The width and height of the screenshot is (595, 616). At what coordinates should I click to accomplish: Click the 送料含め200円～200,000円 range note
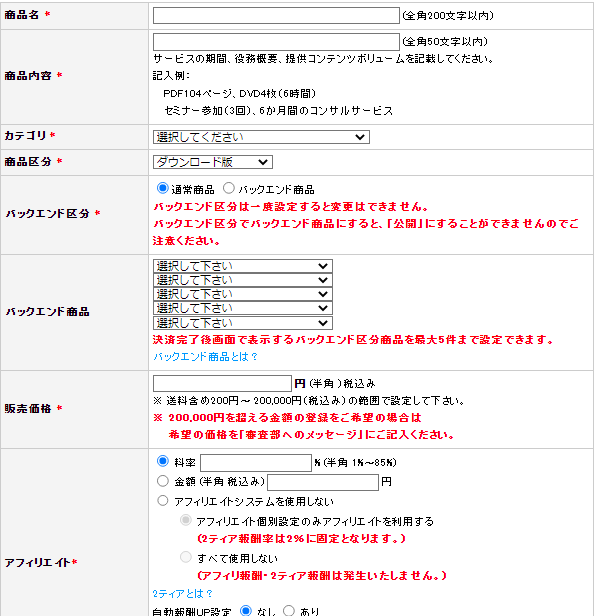(309, 401)
